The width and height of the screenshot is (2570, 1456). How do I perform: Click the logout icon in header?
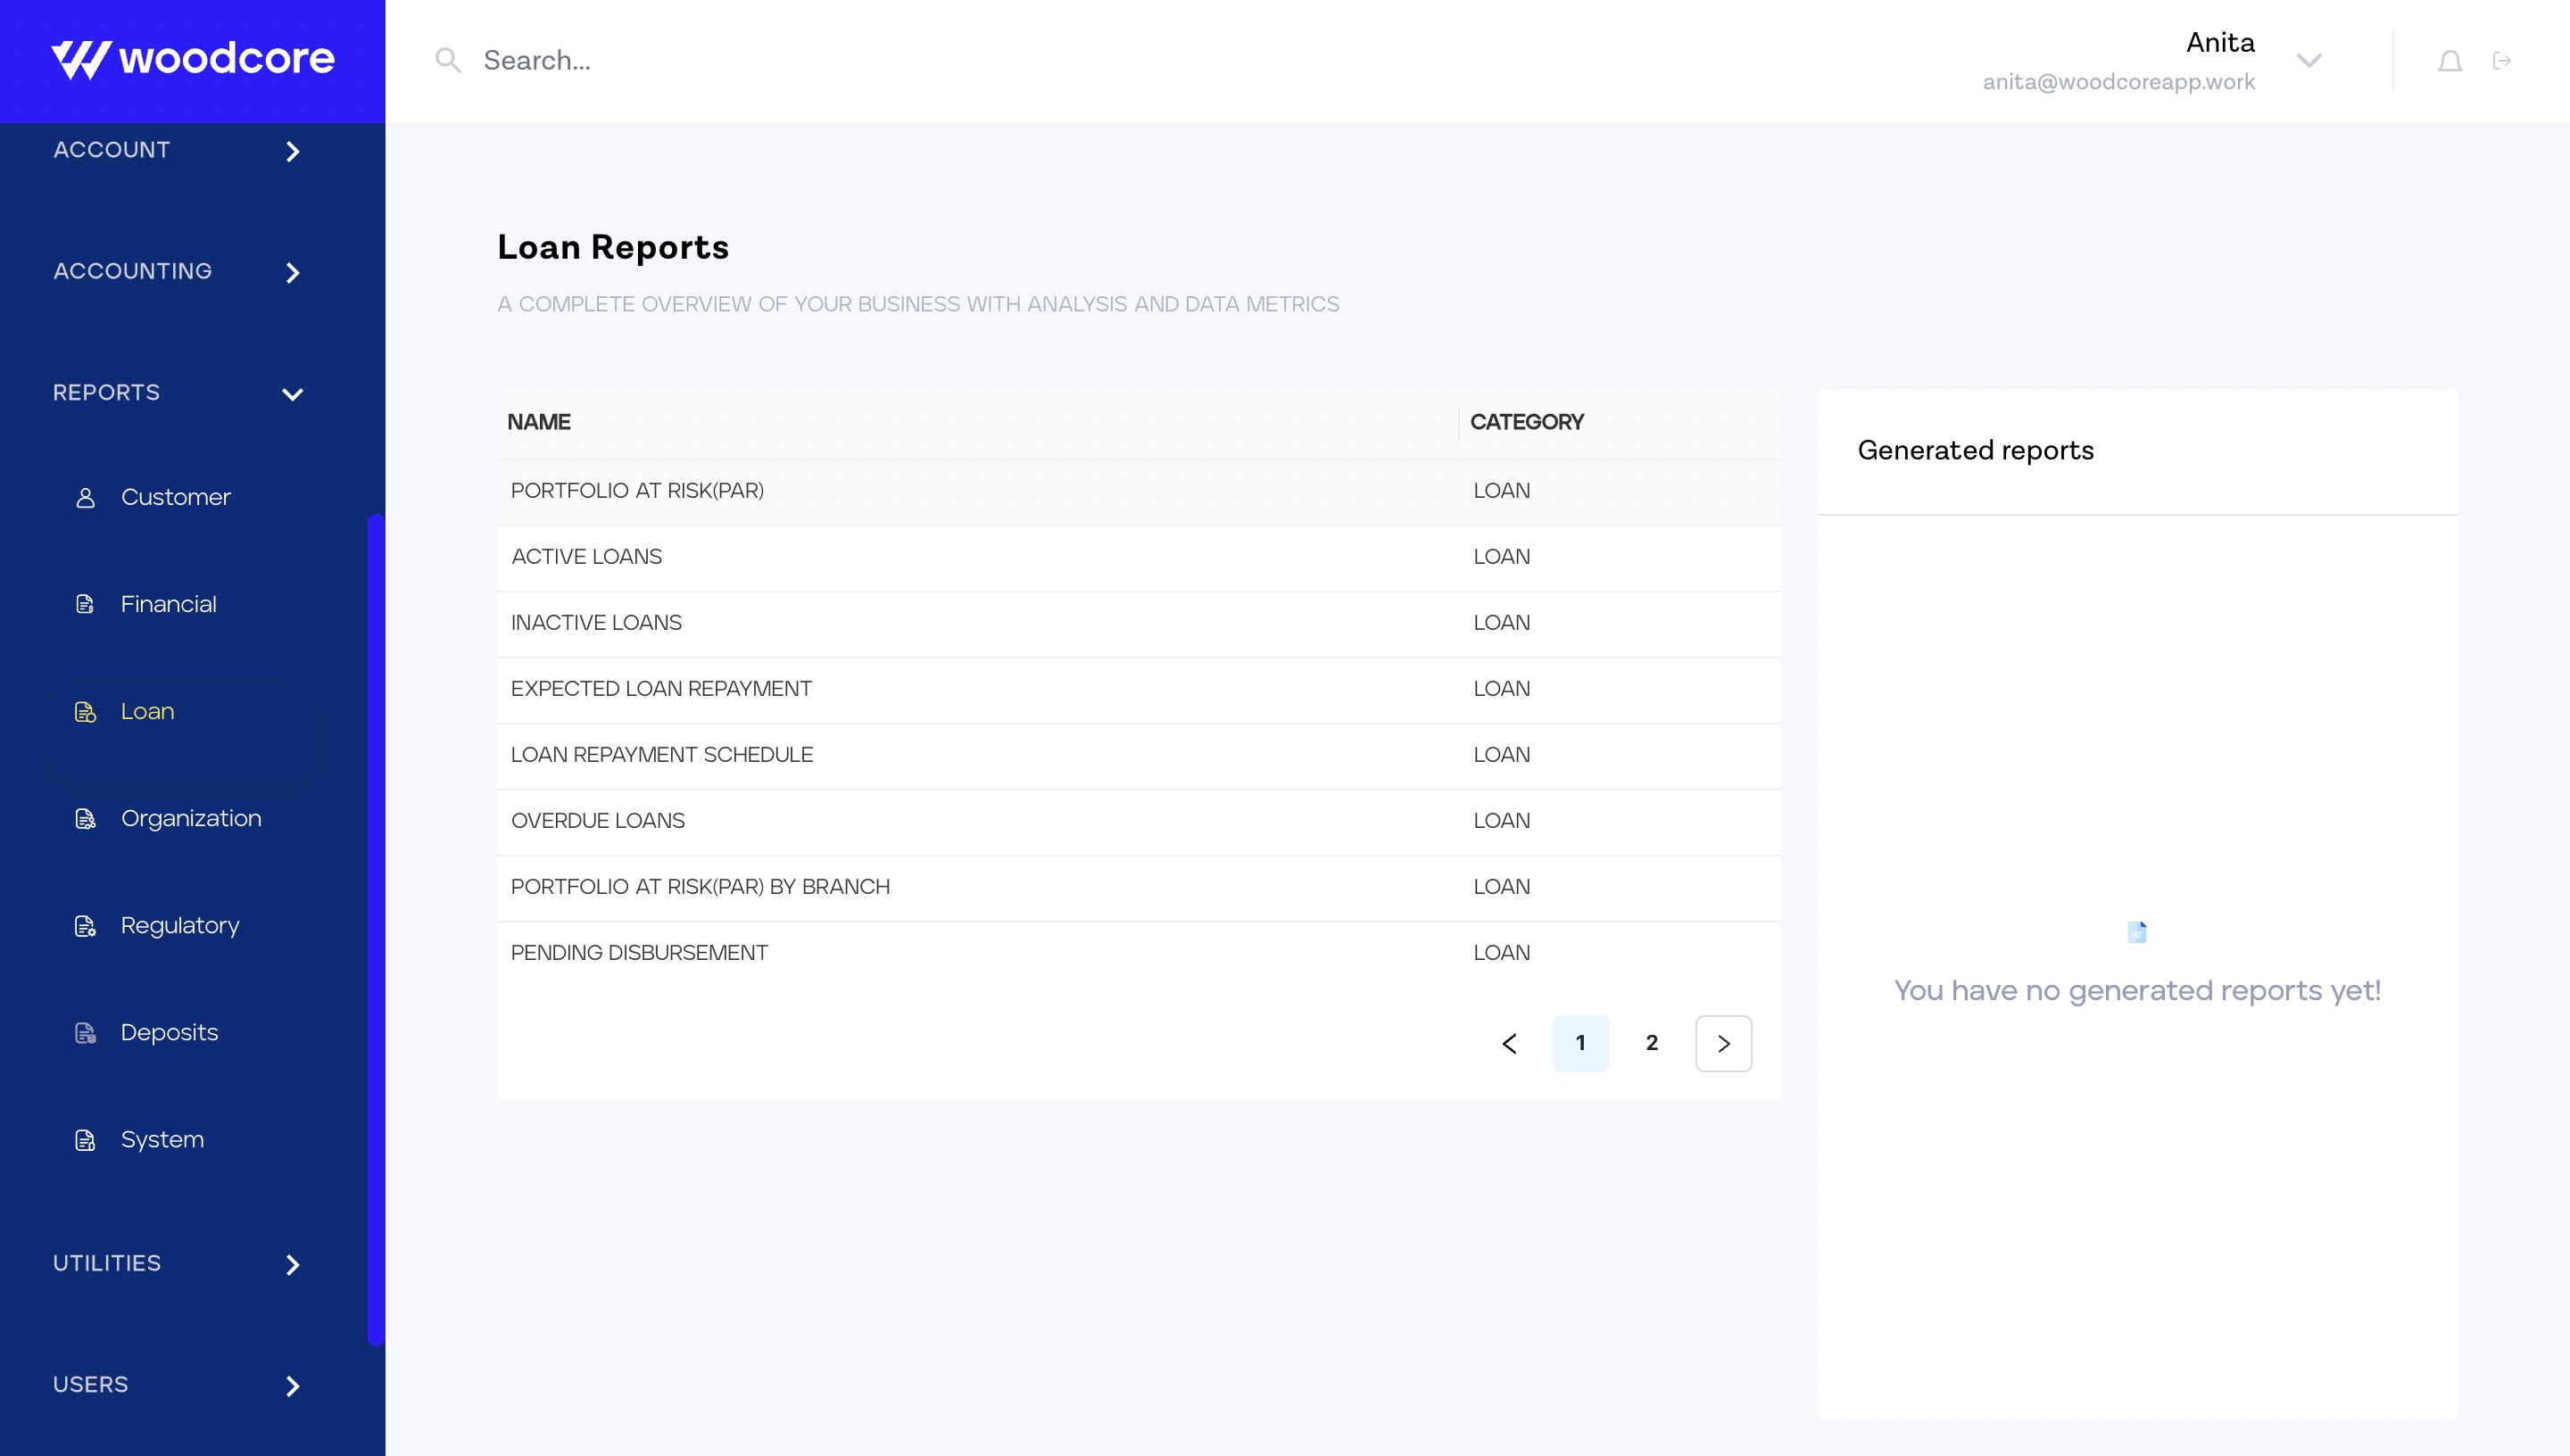point(2501,61)
